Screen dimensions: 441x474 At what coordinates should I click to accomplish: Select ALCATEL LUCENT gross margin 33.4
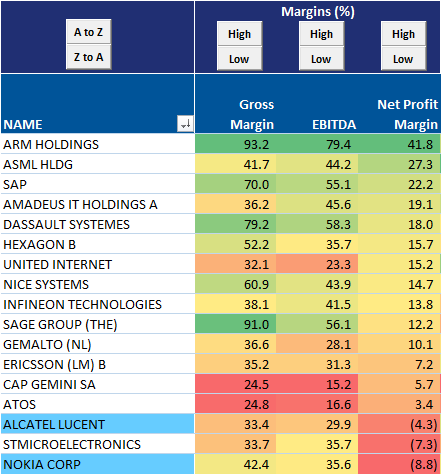[x=235, y=424]
